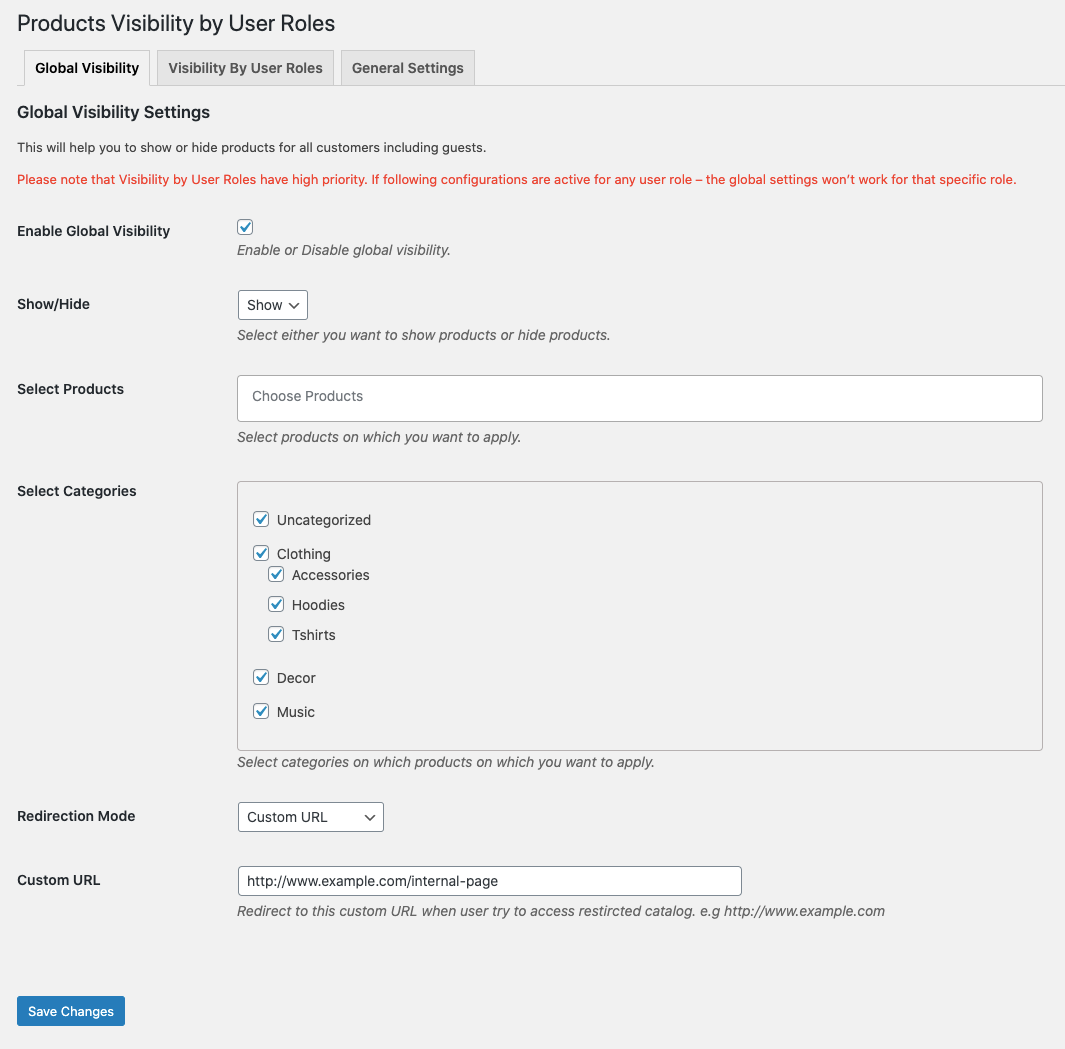Disable the Enable Global Visibility checkbox

245,227
